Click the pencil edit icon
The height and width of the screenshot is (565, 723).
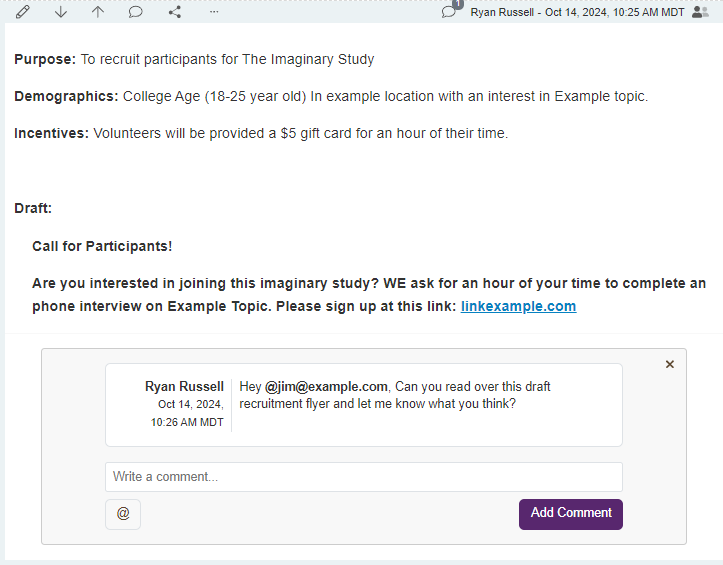pyautogui.click(x=23, y=12)
